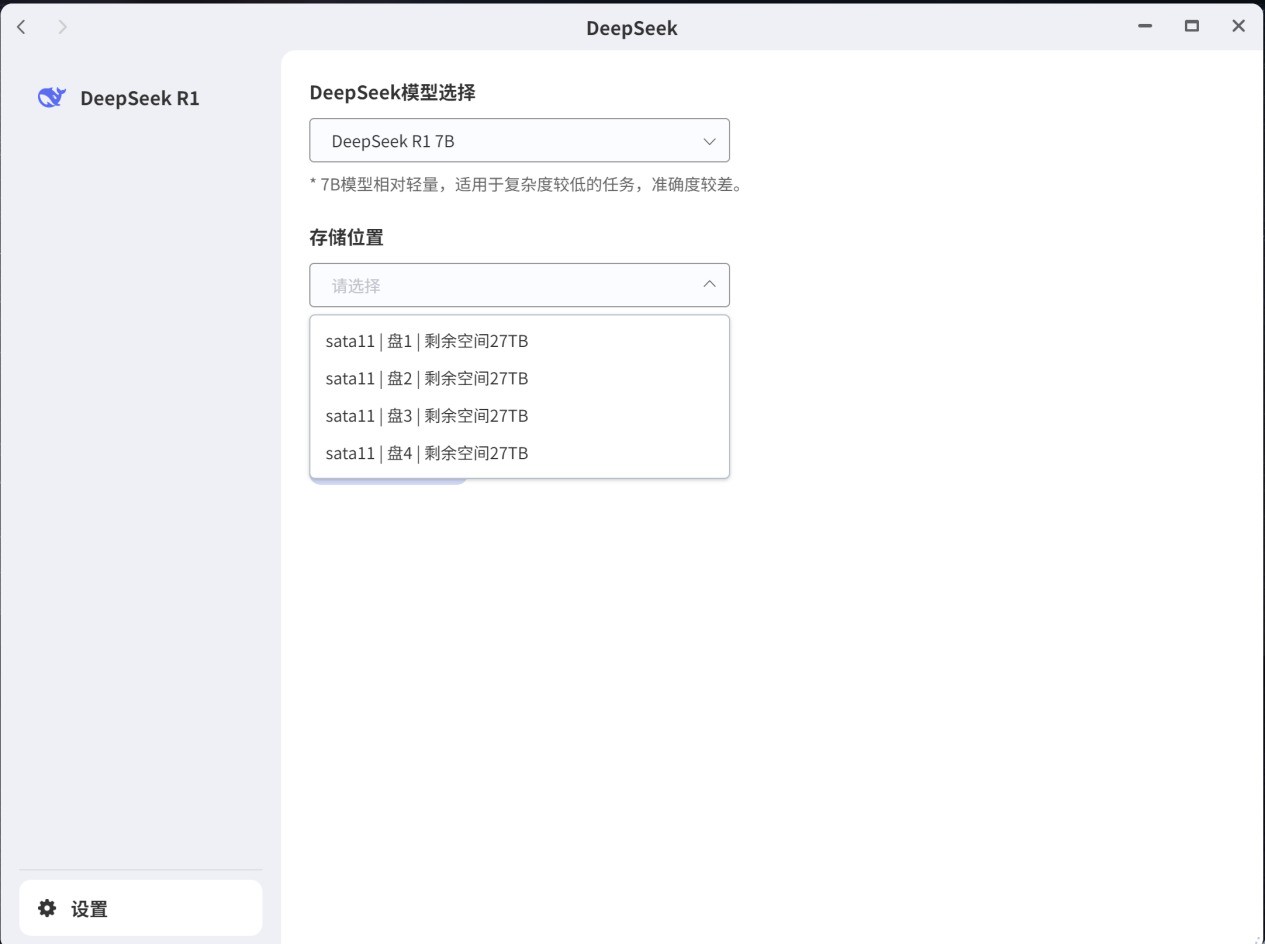
Task: Choose sata11 盘3 with 27TB free
Action: click(x=519, y=416)
